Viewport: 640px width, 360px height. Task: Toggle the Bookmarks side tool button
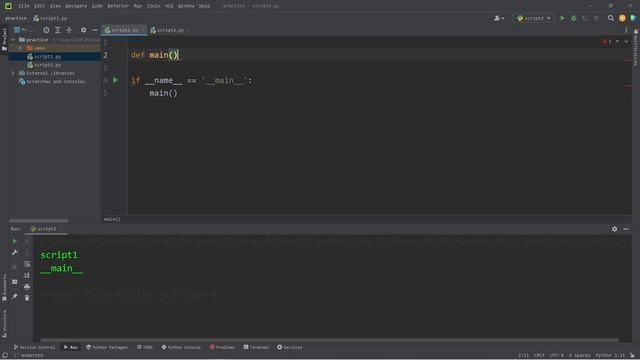click(4, 287)
